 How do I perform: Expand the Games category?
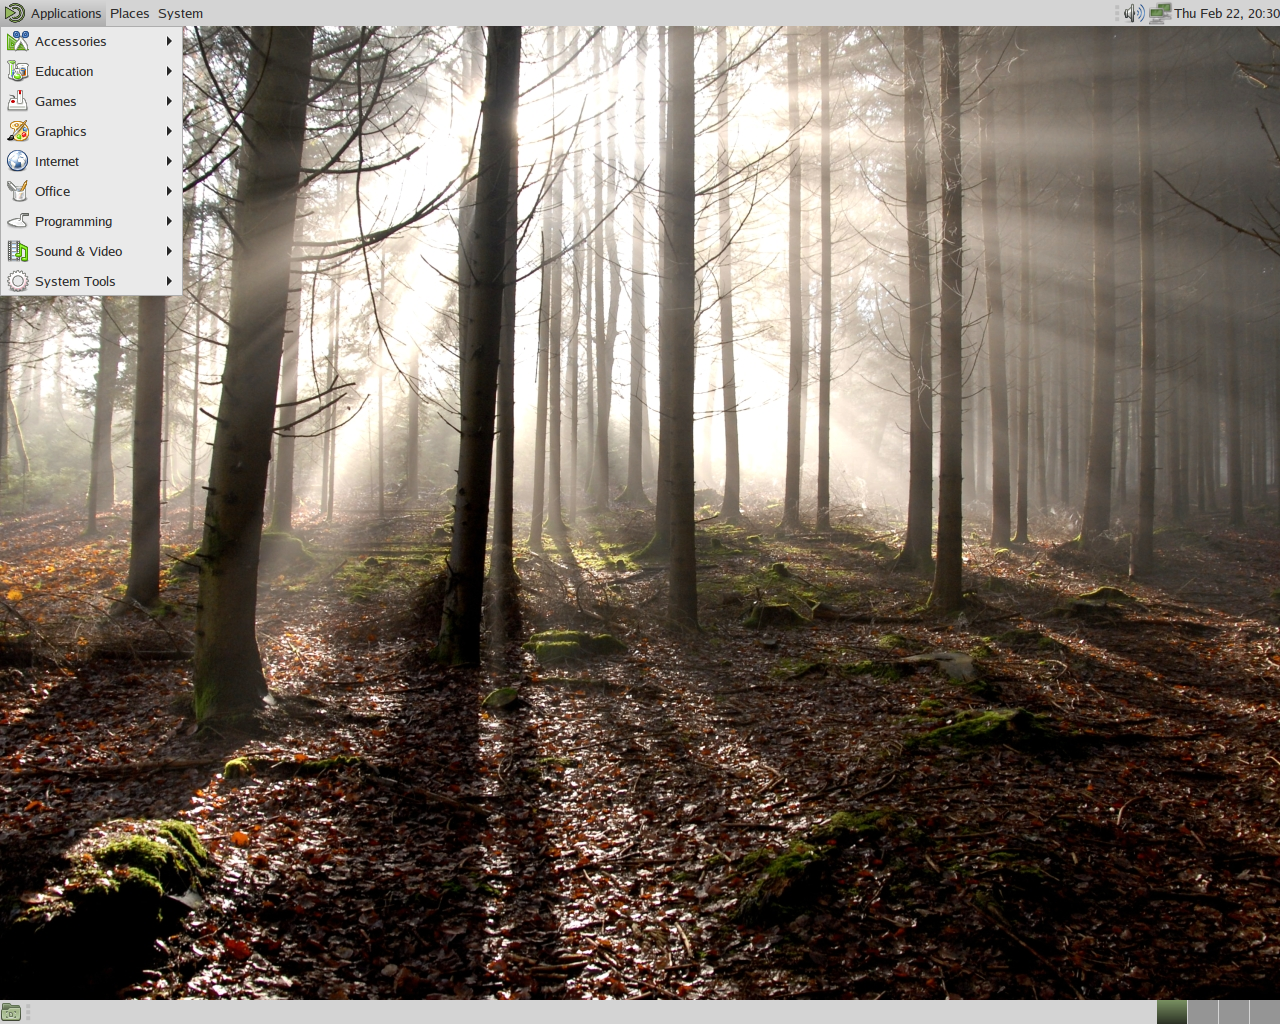[91, 101]
